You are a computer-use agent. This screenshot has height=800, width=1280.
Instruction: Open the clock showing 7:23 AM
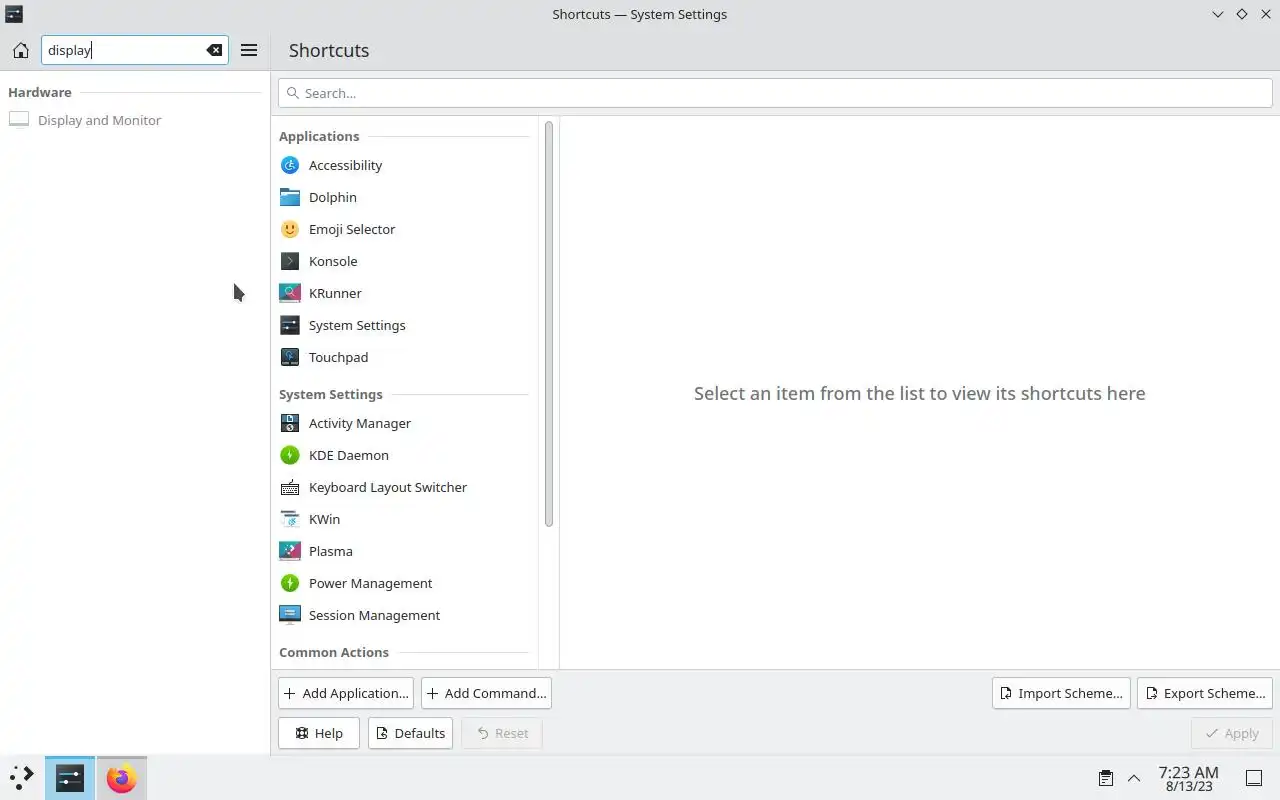click(1189, 778)
